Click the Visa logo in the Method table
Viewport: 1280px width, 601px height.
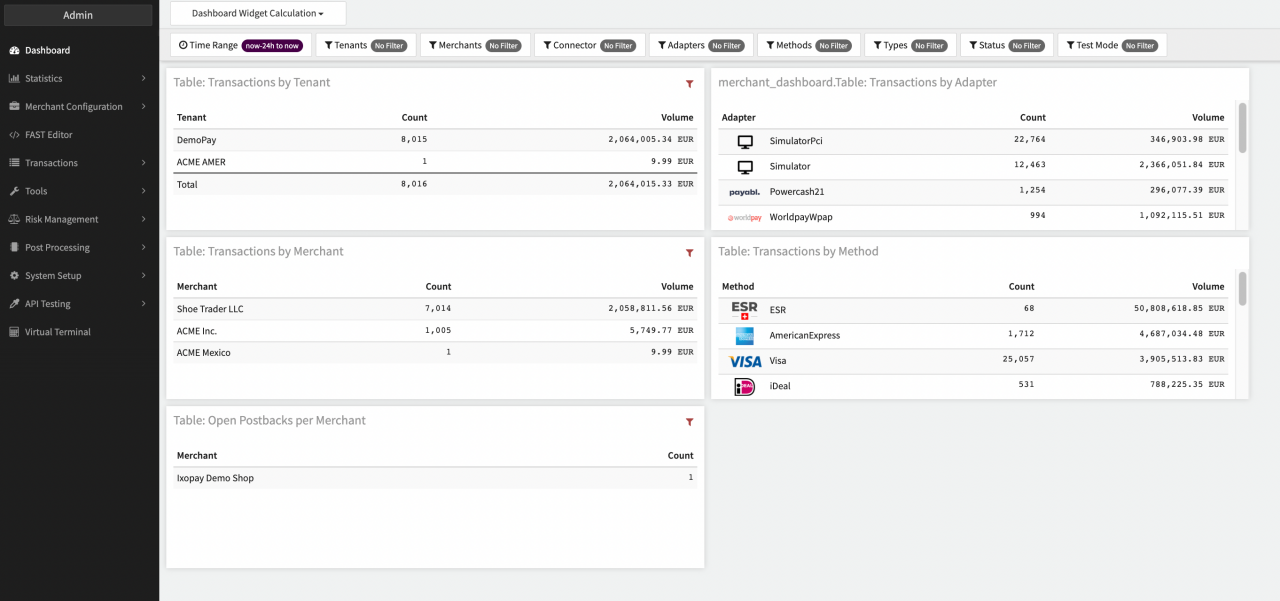745,361
